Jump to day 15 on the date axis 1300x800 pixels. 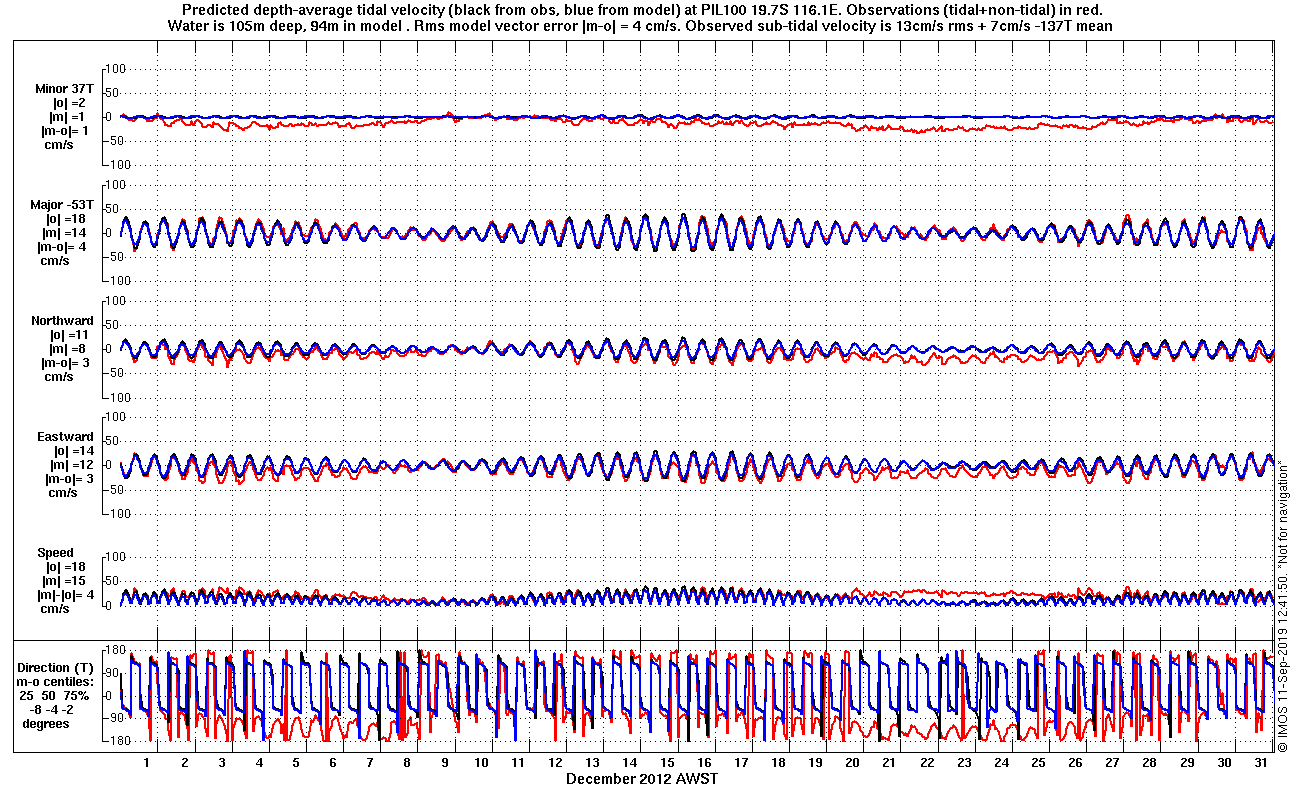coord(667,763)
